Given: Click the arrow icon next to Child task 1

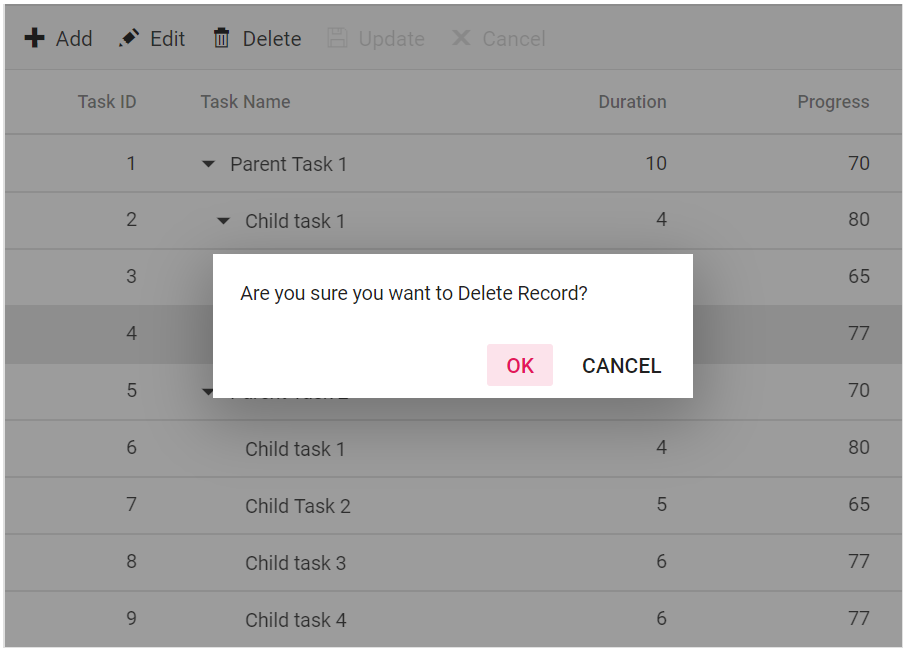Looking at the screenshot, I should [222, 220].
